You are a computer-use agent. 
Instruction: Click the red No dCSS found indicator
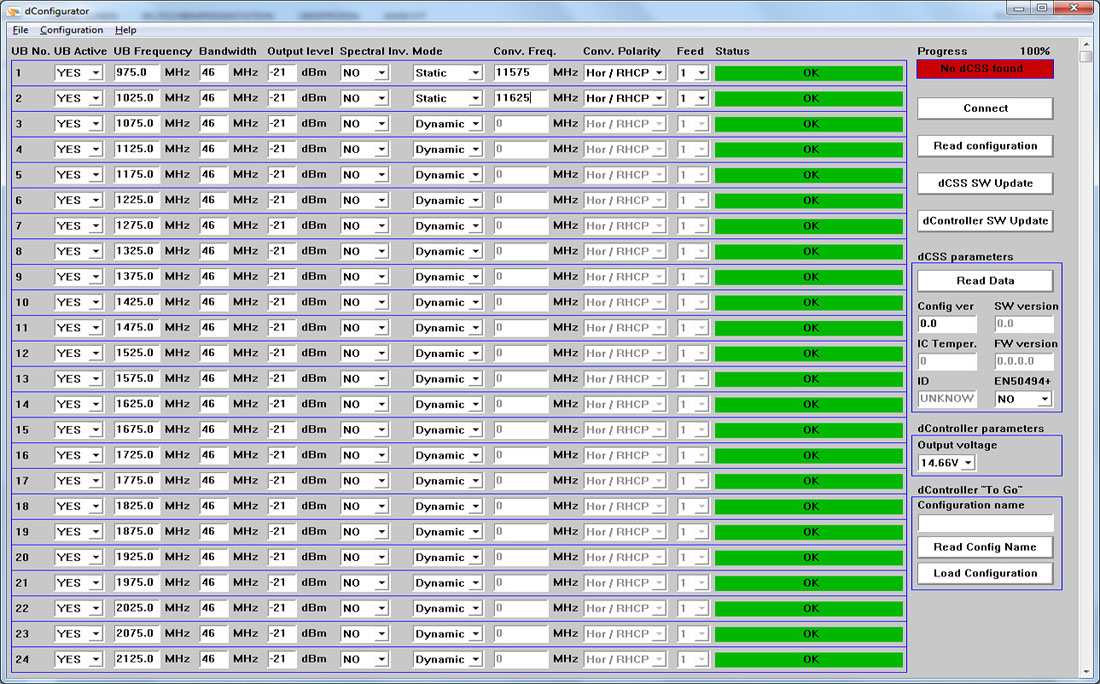(x=985, y=69)
